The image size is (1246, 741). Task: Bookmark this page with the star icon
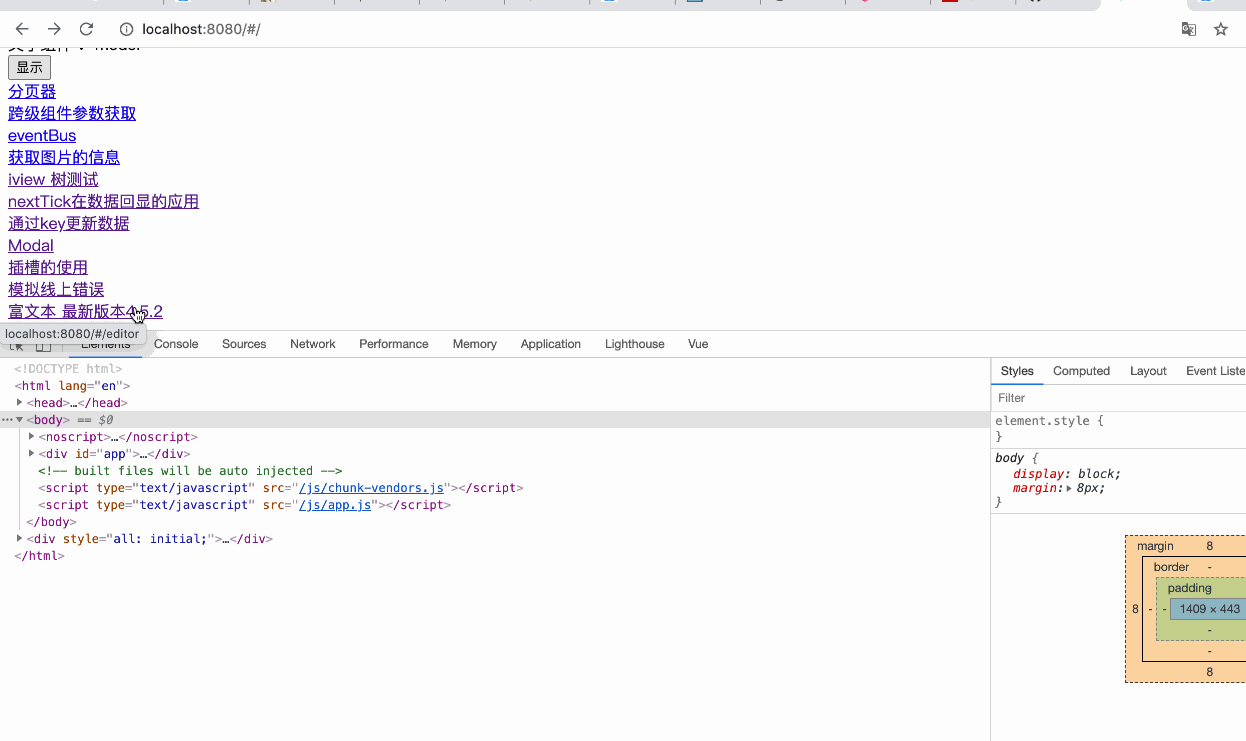[1220, 29]
